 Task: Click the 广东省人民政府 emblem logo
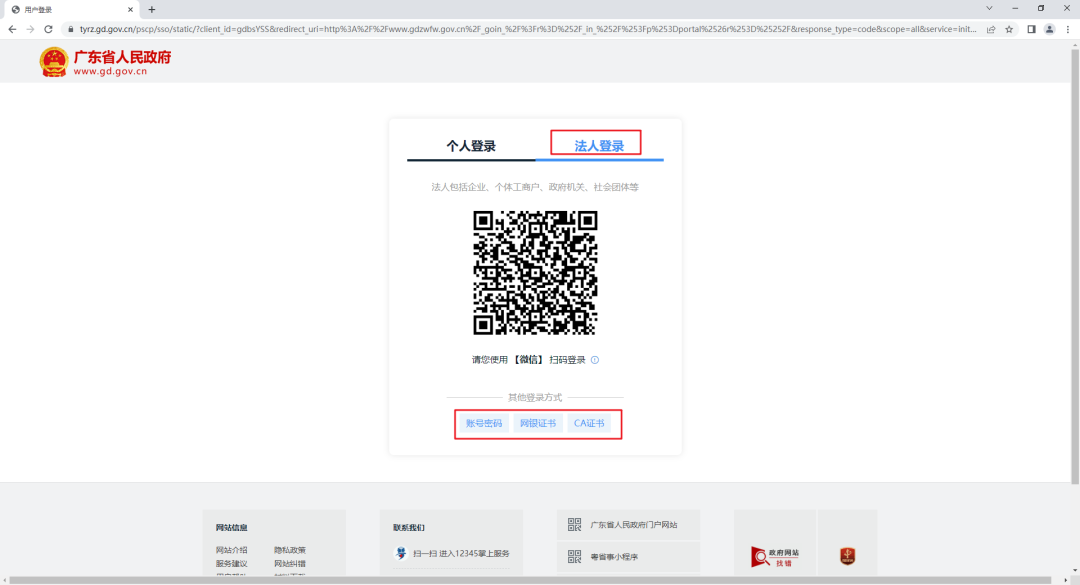click(55, 61)
